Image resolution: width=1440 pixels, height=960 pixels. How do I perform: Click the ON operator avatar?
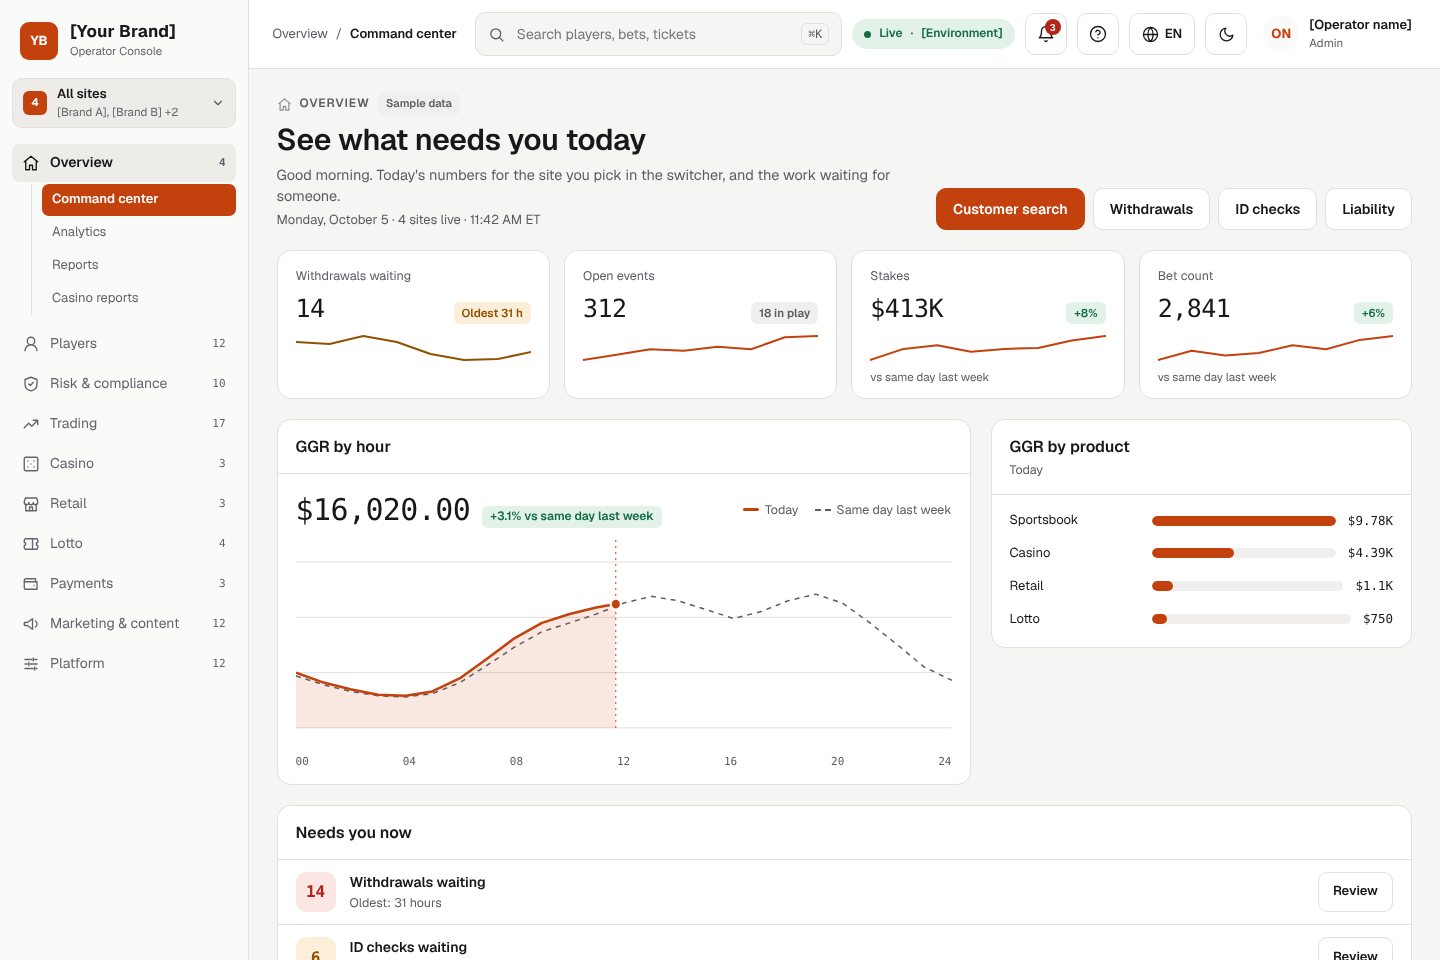(1281, 34)
